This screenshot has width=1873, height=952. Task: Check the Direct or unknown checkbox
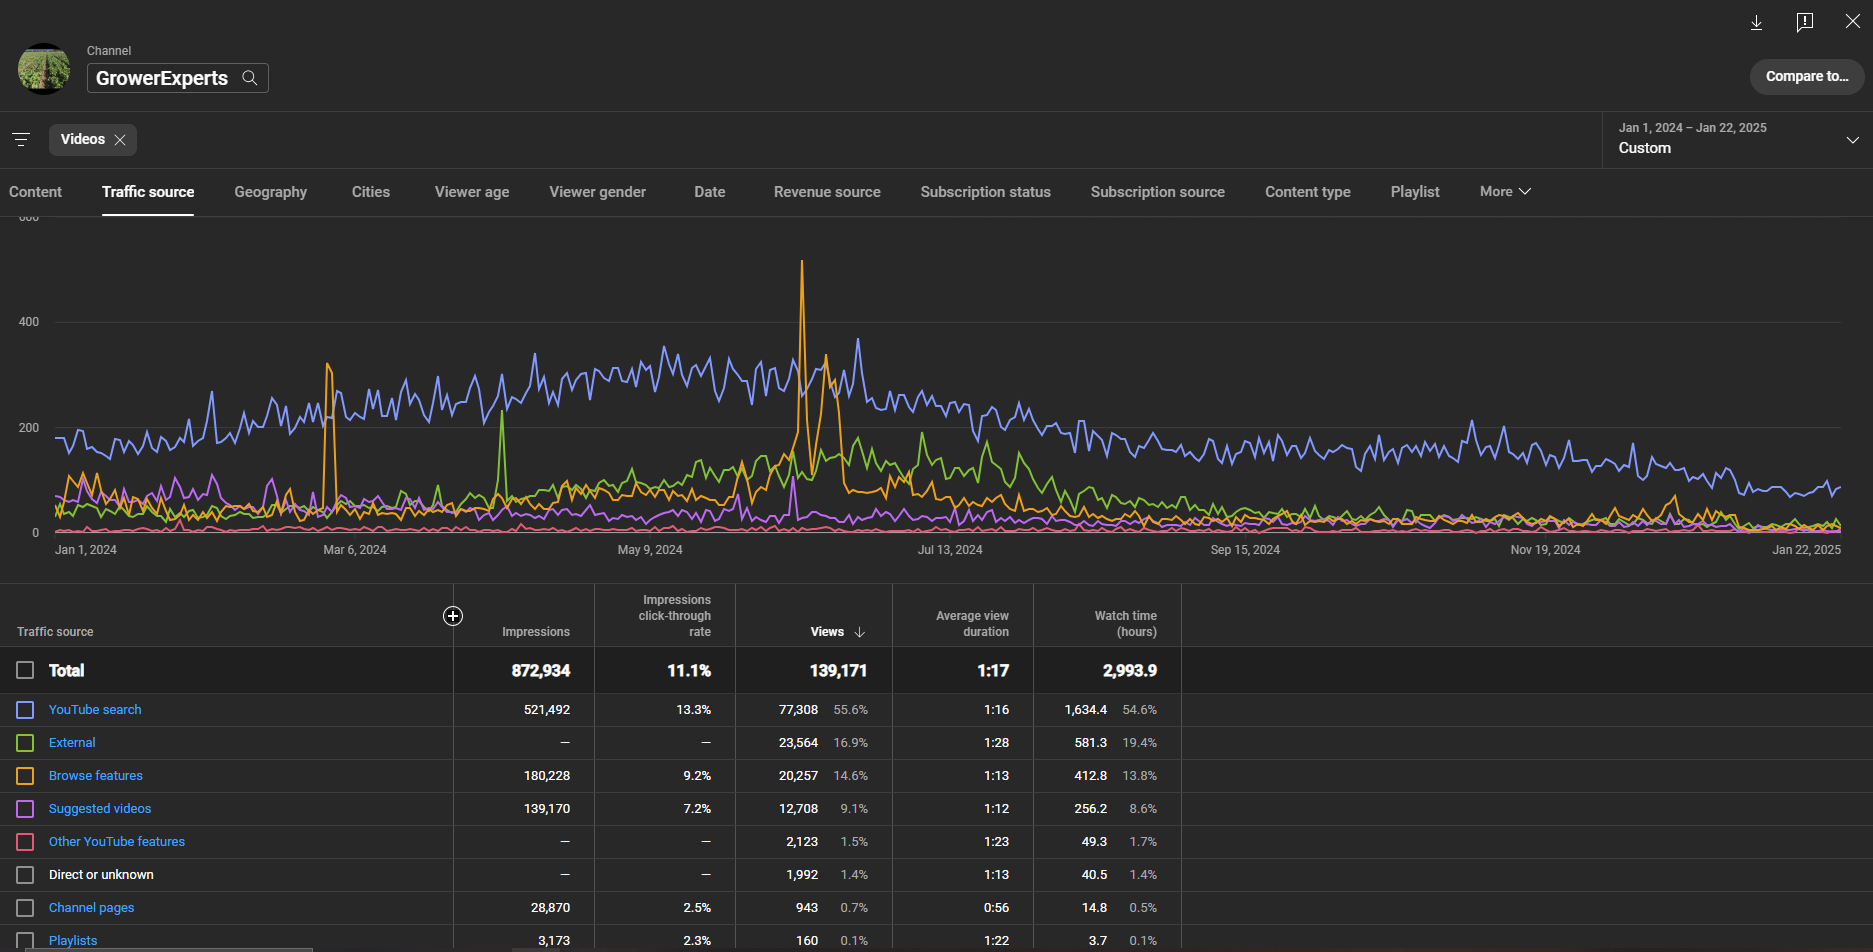point(25,875)
